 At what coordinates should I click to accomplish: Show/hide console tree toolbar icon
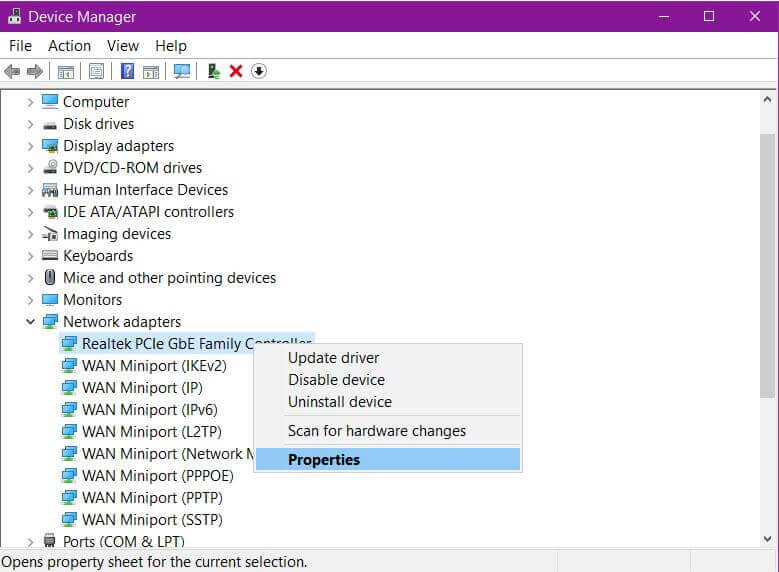(x=66, y=72)
